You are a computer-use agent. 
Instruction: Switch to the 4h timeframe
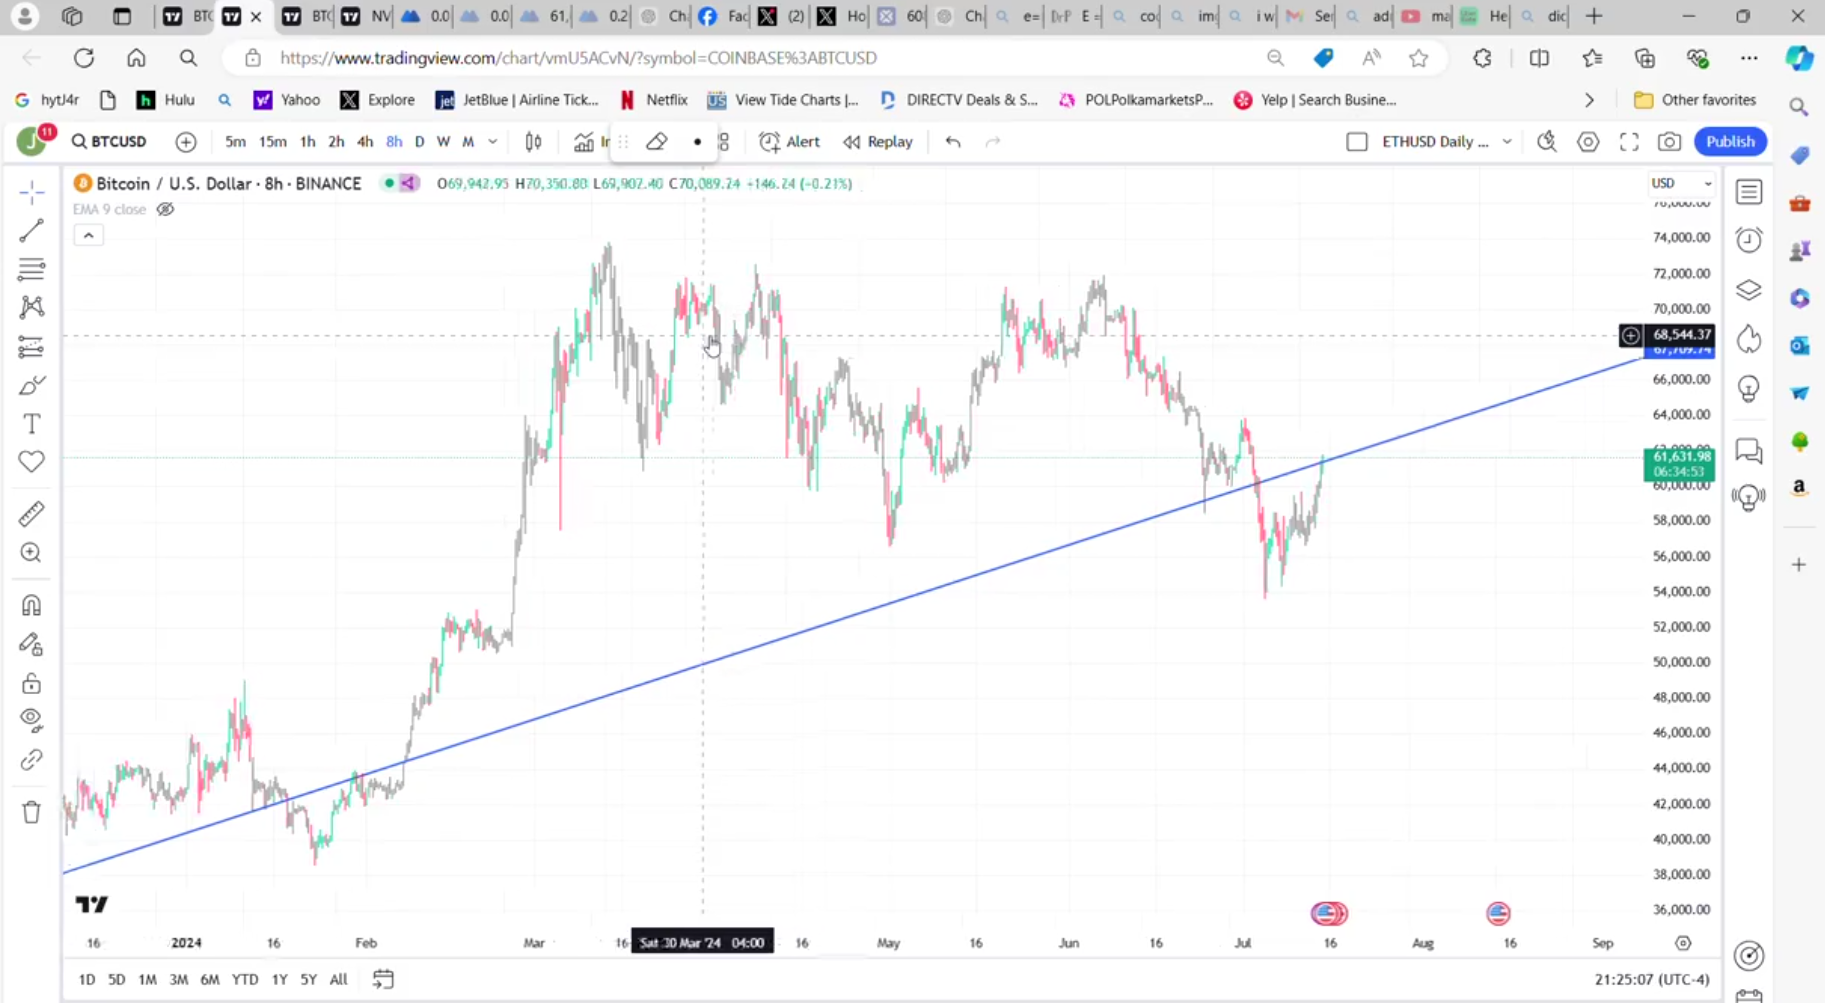click(x=365, y=142)
